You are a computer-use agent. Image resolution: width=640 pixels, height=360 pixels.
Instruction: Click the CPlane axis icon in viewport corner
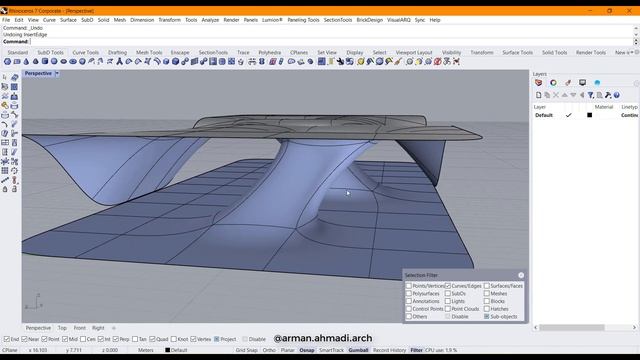click(34, 302)
